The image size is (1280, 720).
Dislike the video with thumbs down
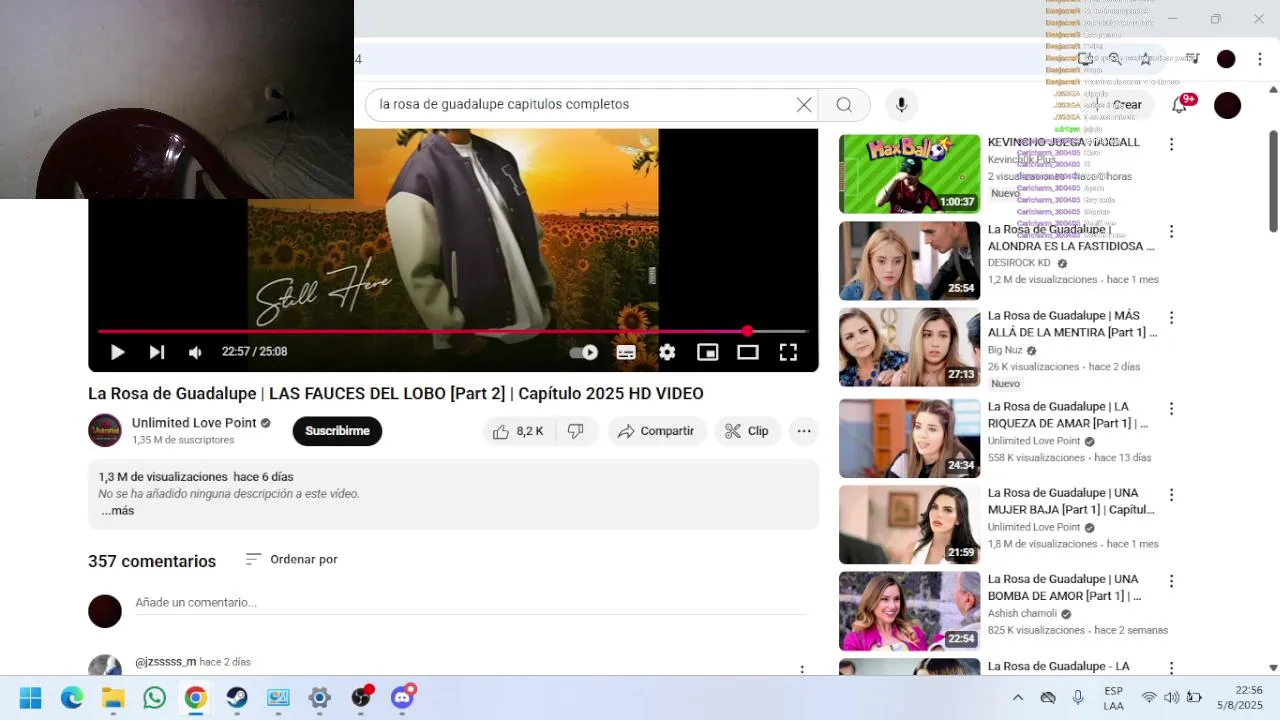coord(576,431)
